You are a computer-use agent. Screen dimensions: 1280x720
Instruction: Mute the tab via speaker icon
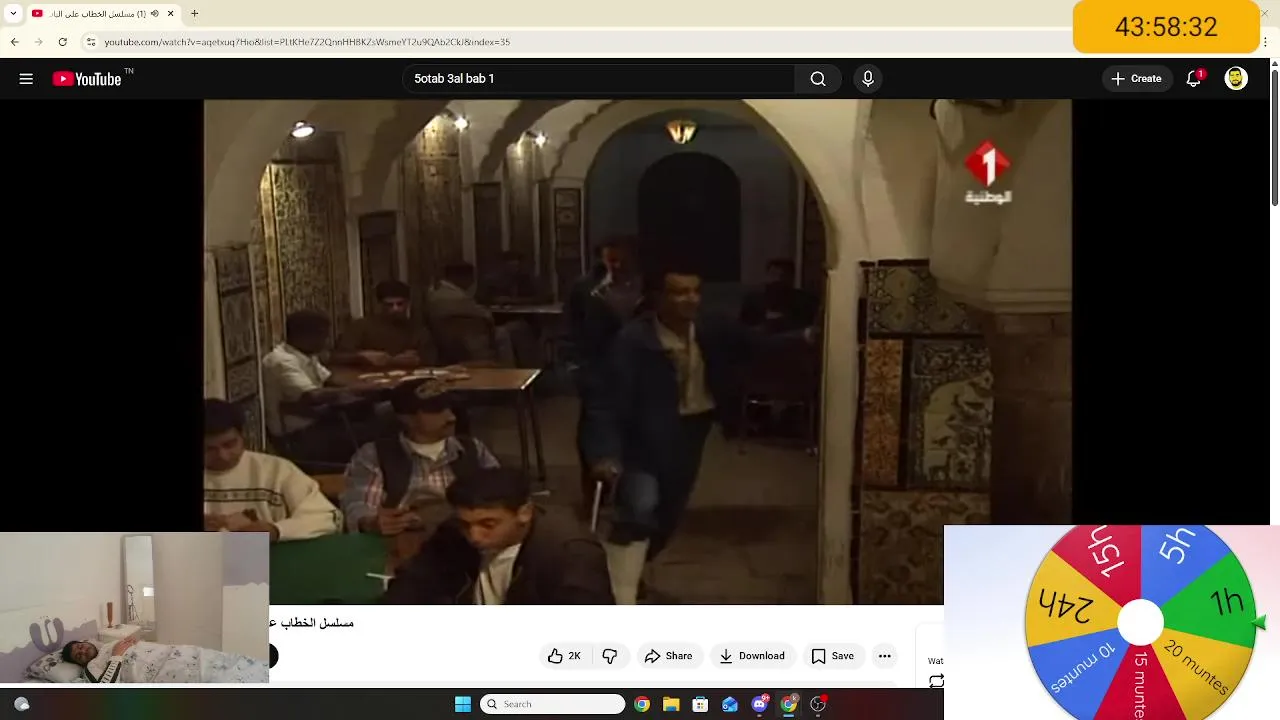154,14
